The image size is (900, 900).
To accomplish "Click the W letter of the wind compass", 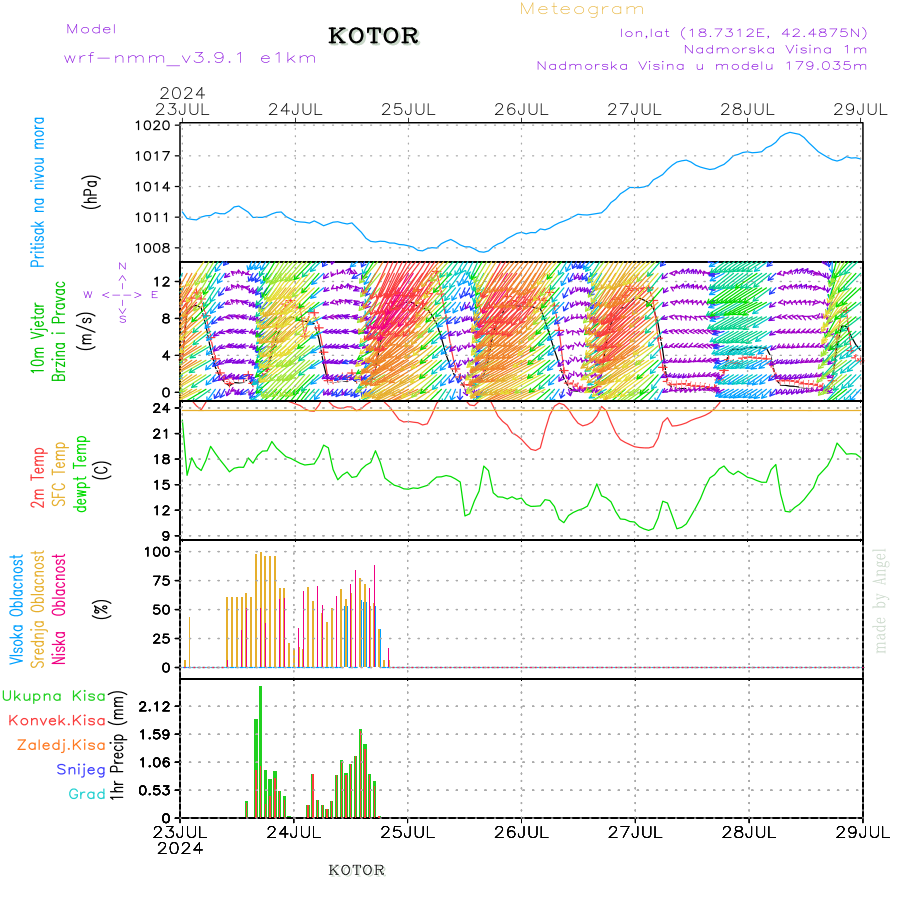I will [x=88, y=295].
